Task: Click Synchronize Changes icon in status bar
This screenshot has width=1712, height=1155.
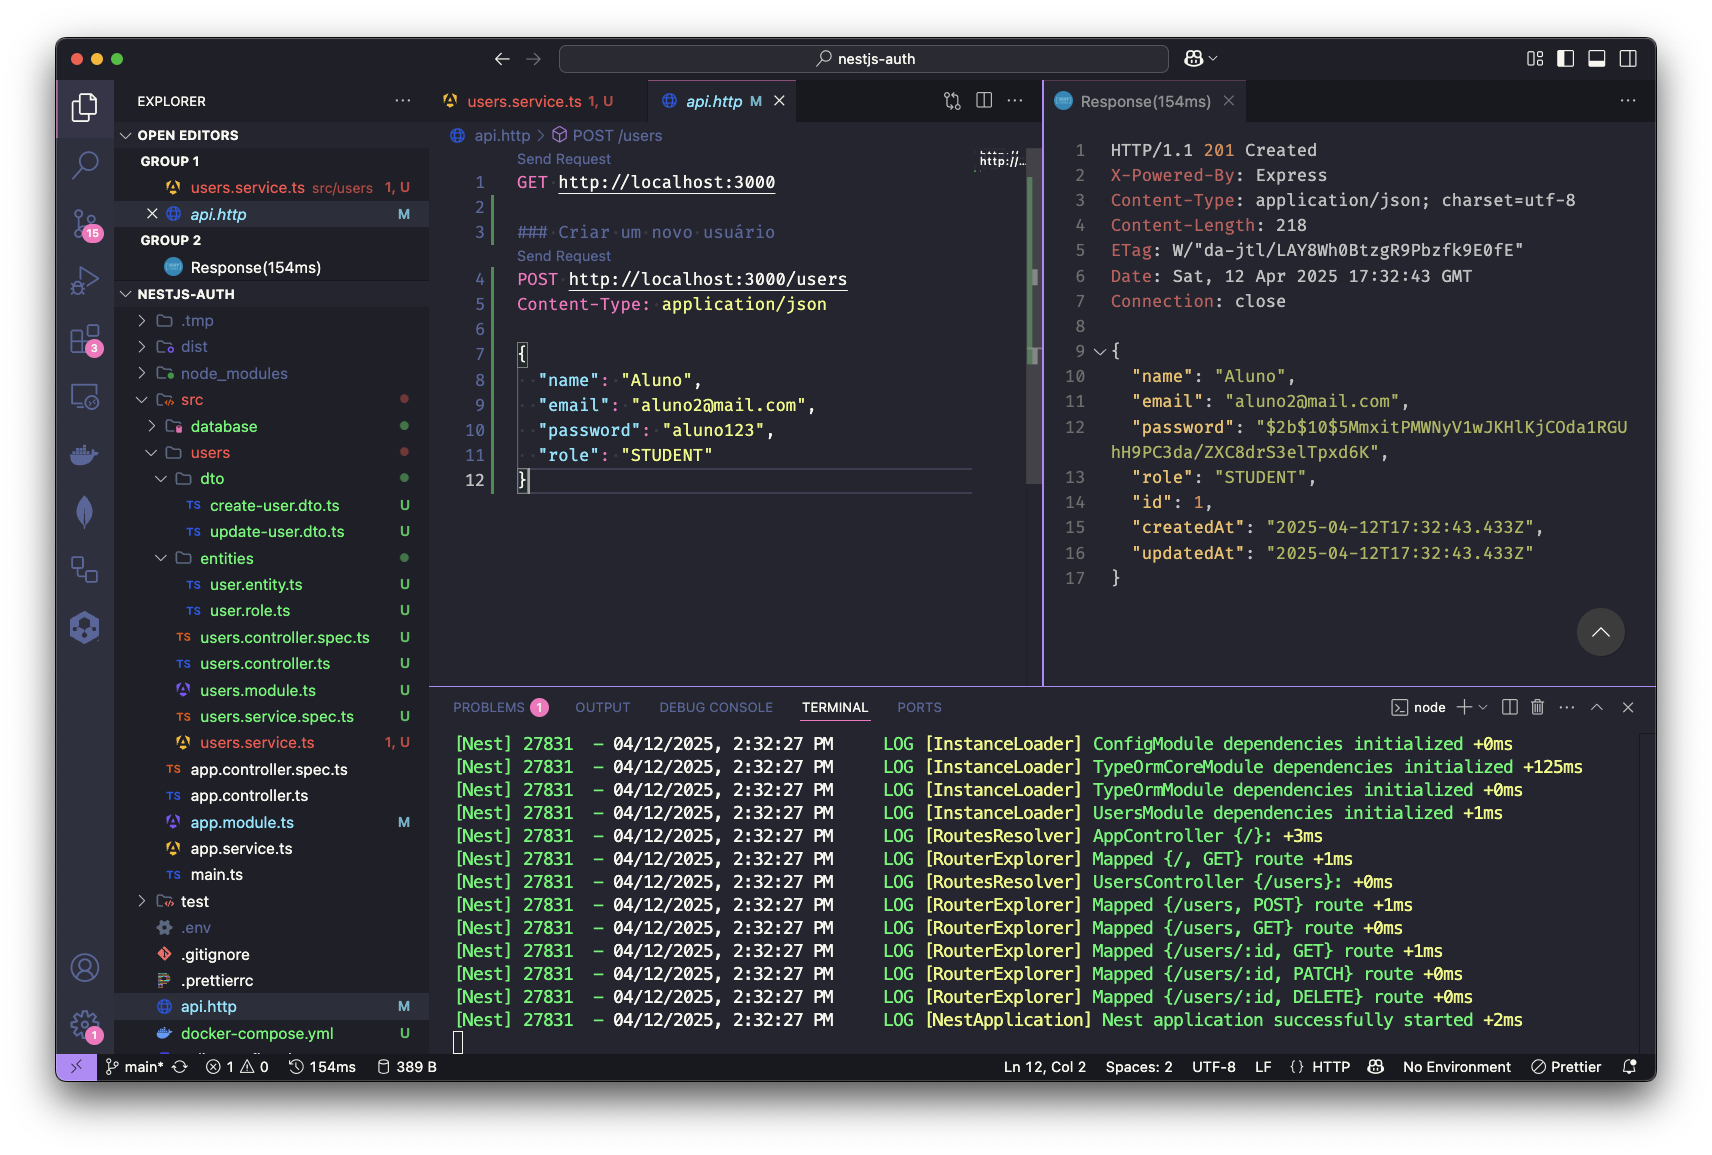Action: 180,1067
